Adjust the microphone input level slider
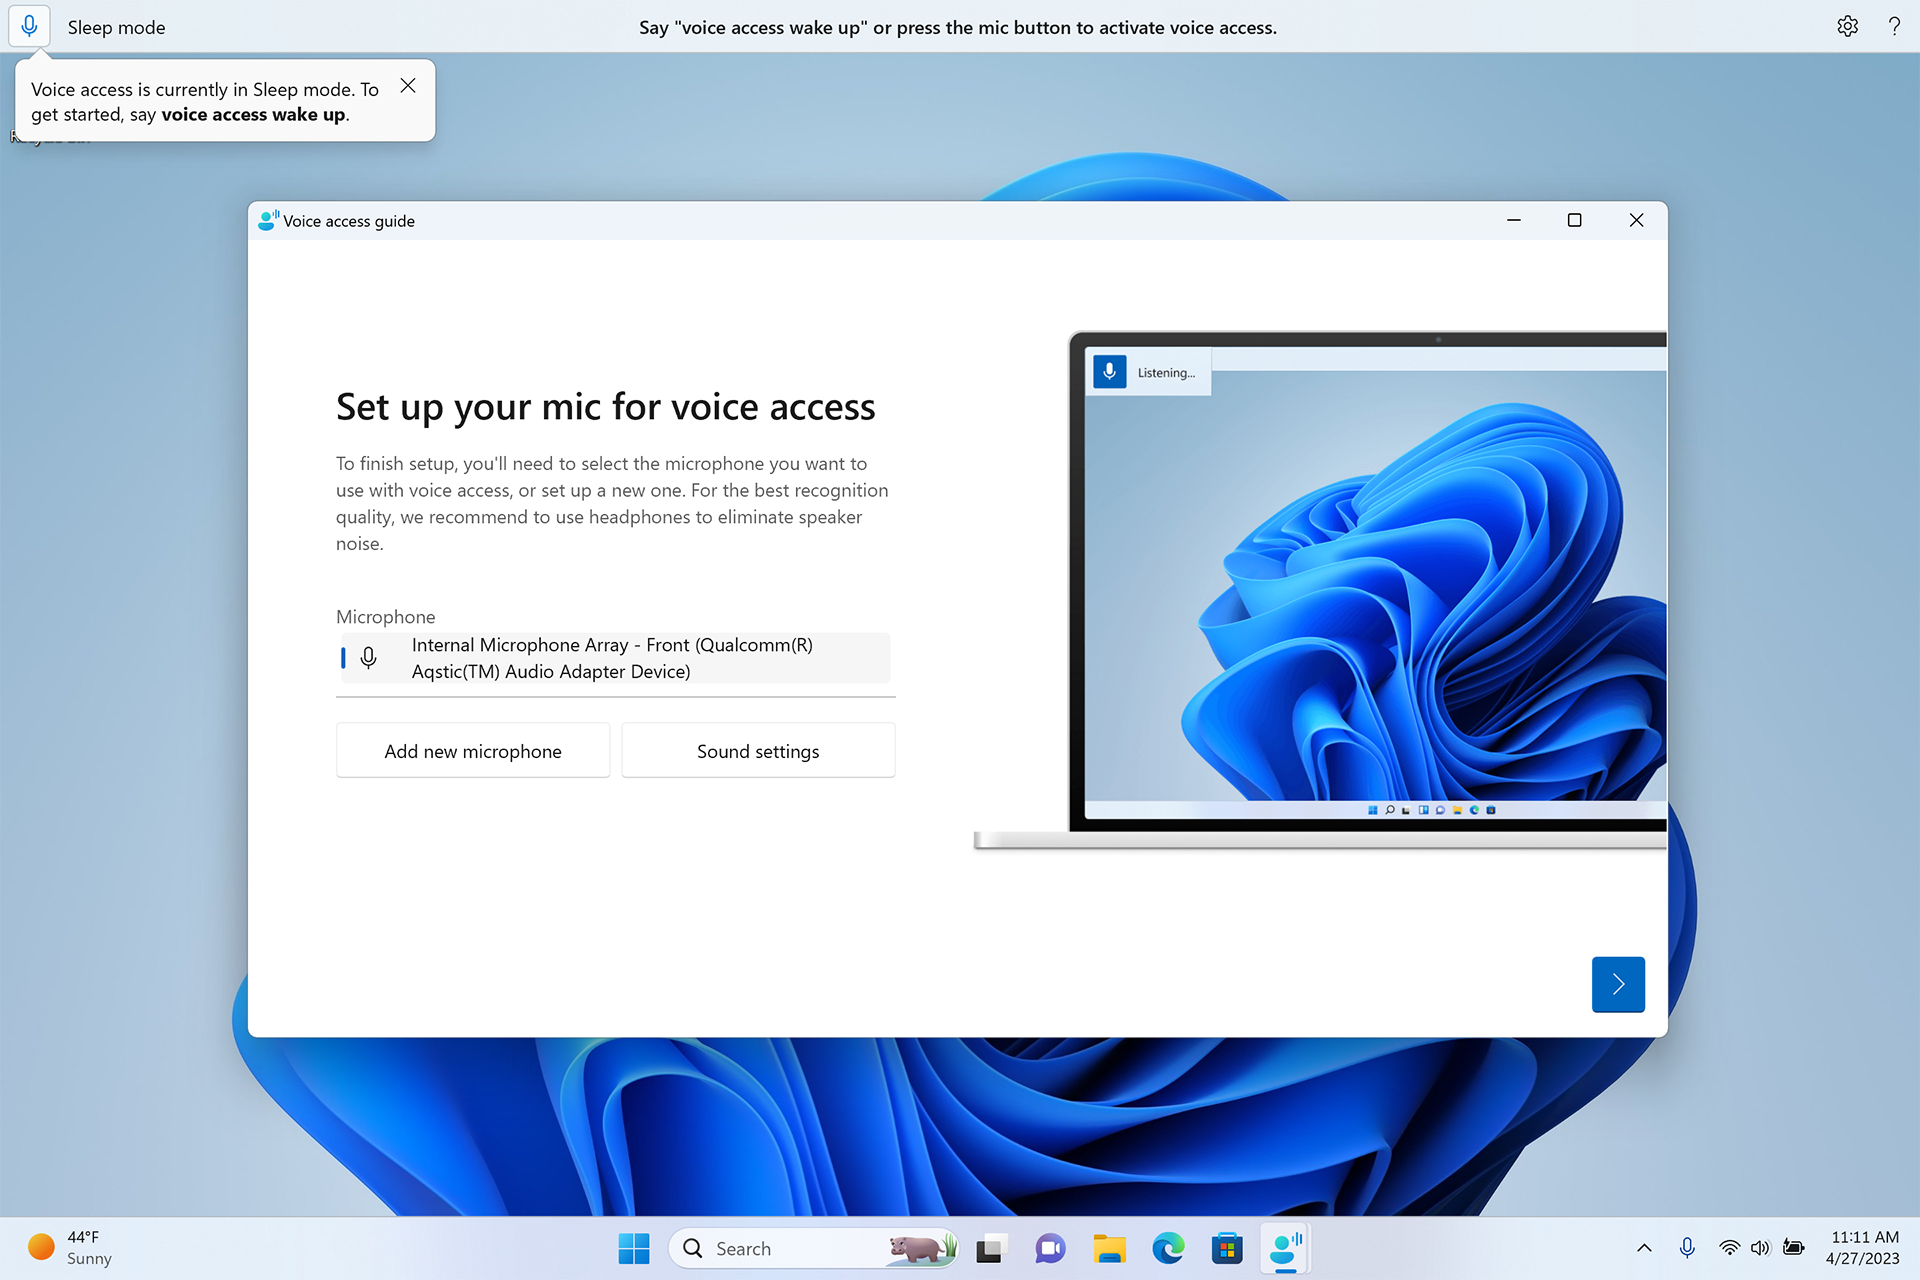This screenshot has height=1280, width=1920. tap(347, 659)
